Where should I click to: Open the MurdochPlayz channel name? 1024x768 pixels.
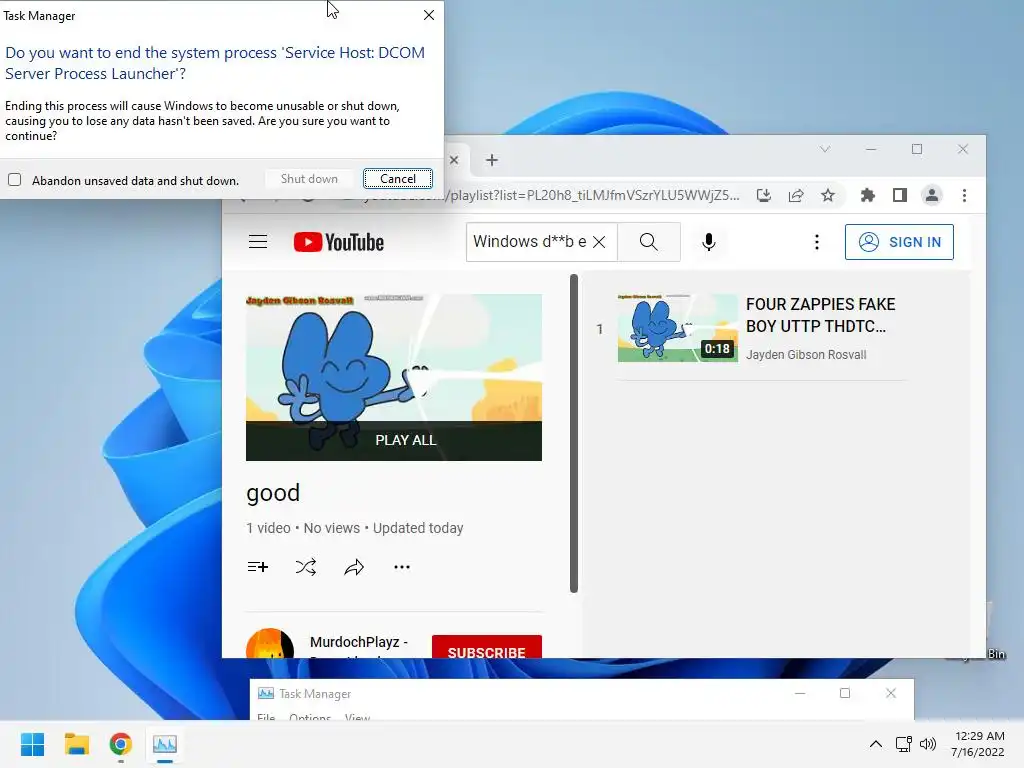[359, 642]
